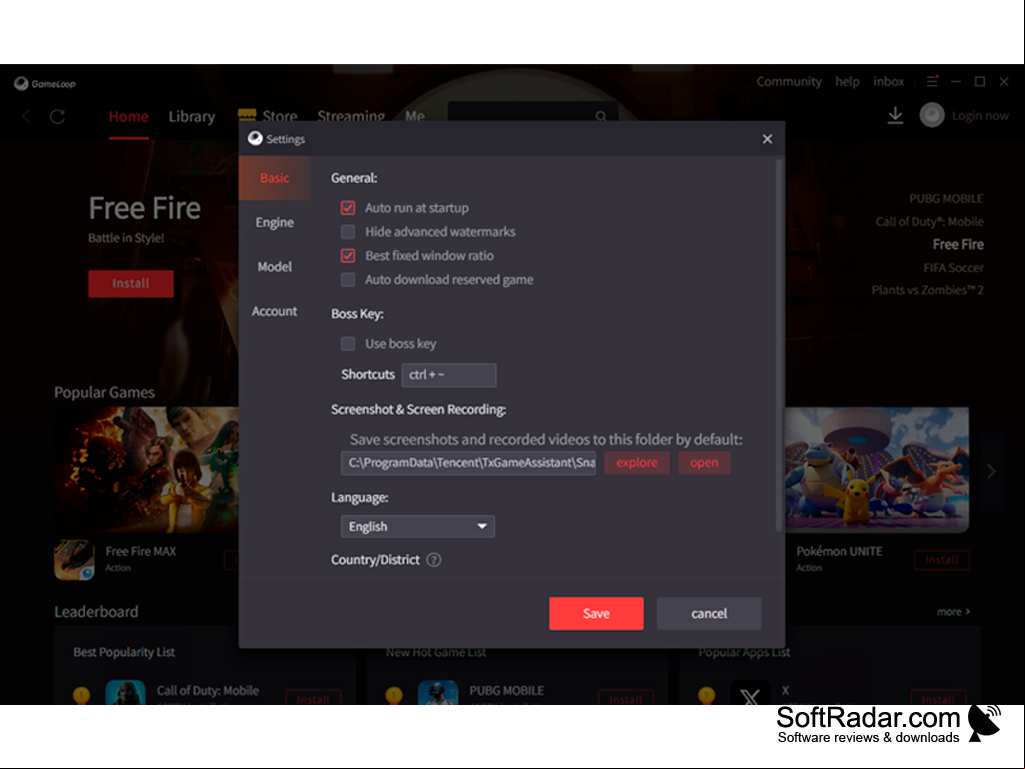Select Call of Duty®: Mobile in featured list

pyautogui.click(x=929, y=222)
